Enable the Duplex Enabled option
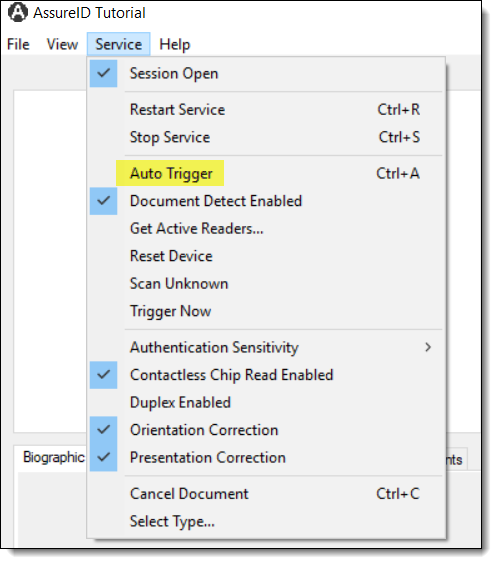 [180, 402]
